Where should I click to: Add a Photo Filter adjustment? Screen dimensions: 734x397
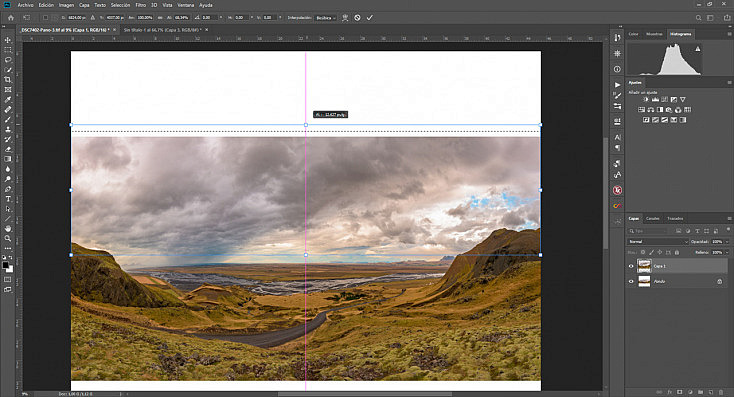[x=669, y=110]
